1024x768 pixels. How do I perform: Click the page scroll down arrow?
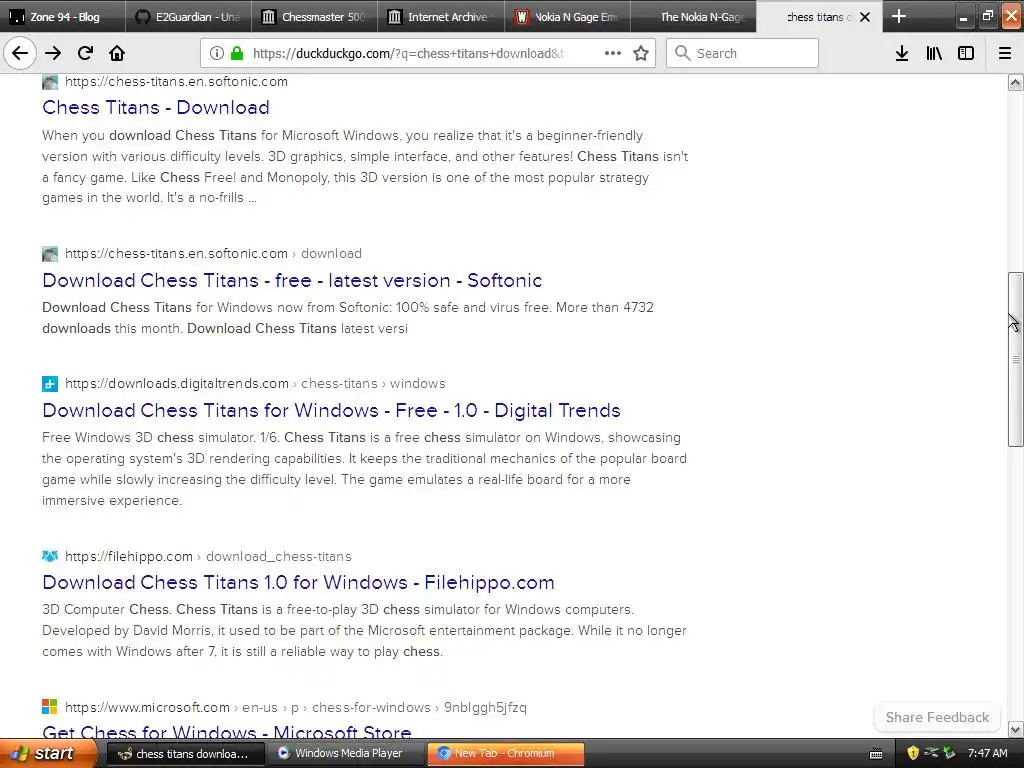[1015, 729]
